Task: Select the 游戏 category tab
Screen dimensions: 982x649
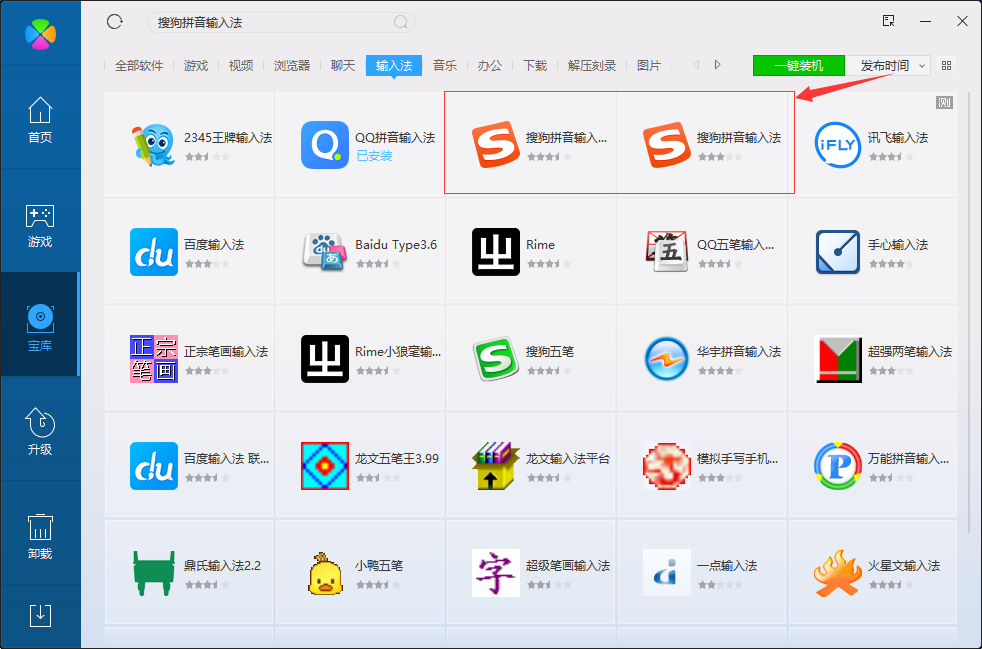Action: (195, 65)
